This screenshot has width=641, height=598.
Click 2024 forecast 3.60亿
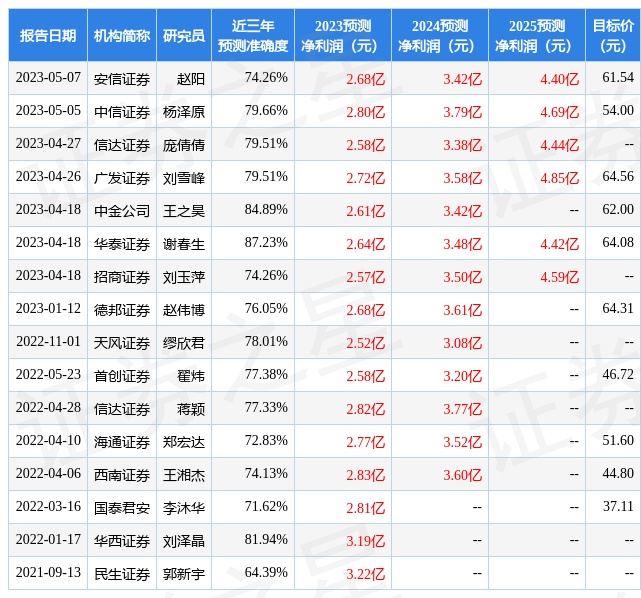point(463,476)
